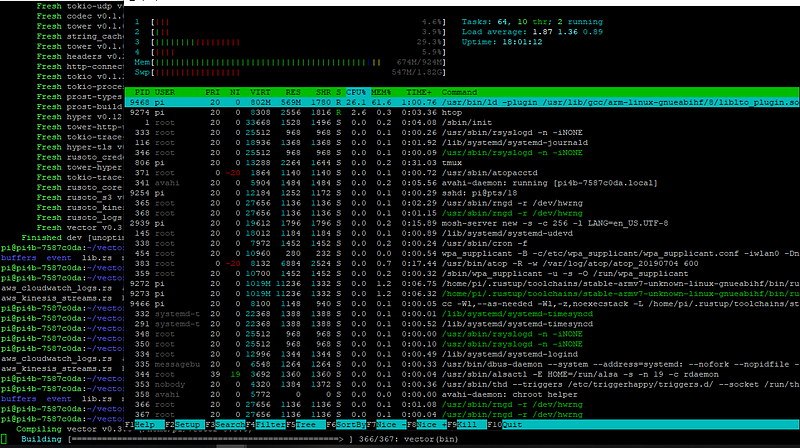Sort by the PID column header

coord(142,92)
